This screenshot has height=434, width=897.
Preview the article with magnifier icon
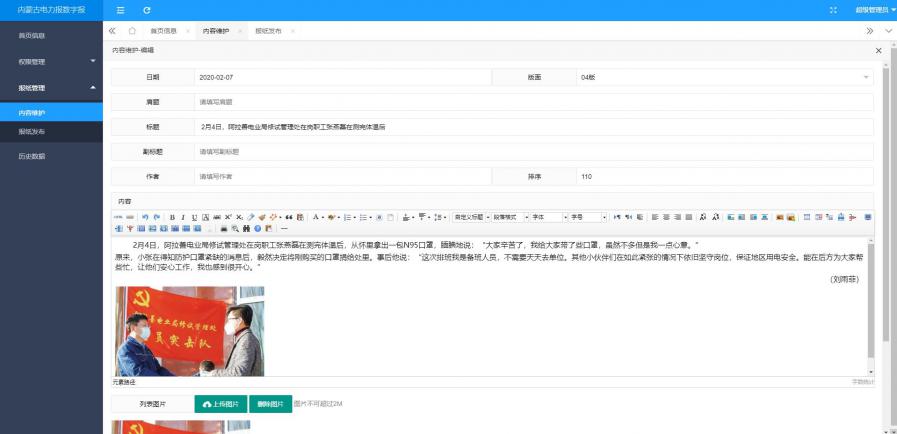[x=235, y=228]
